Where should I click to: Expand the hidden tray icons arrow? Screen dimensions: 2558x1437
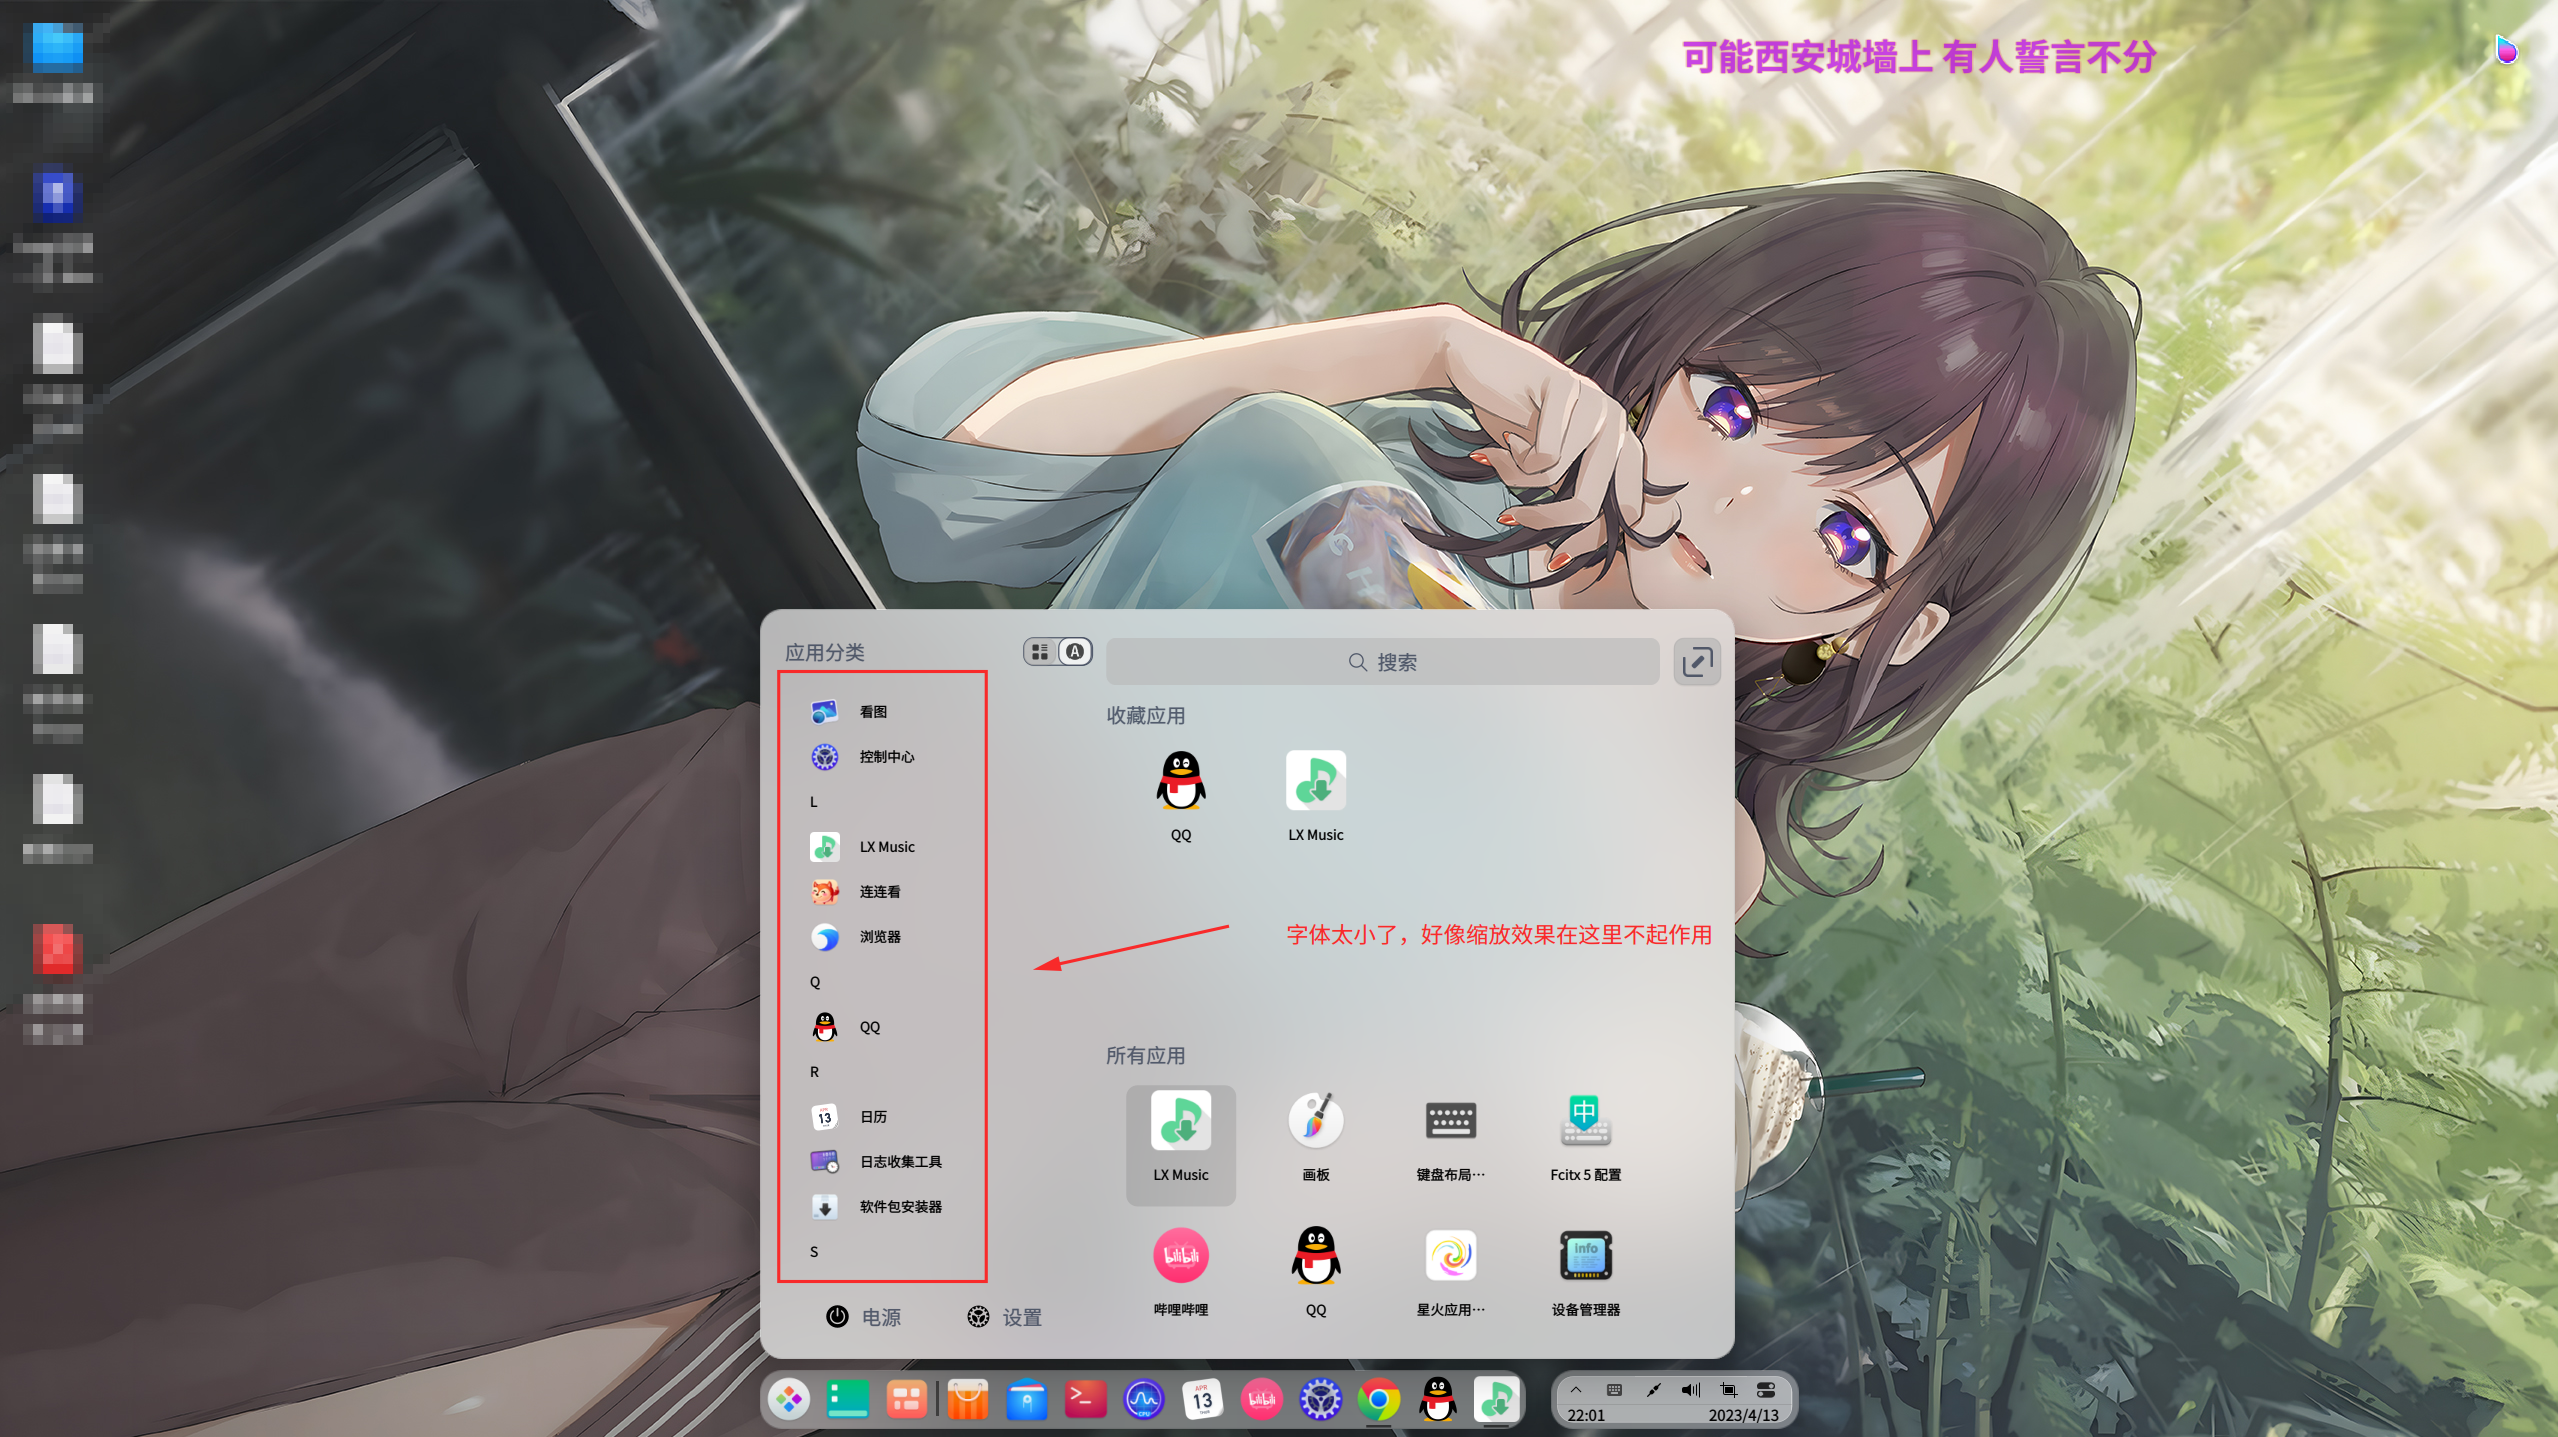tap(1577, 1389)
